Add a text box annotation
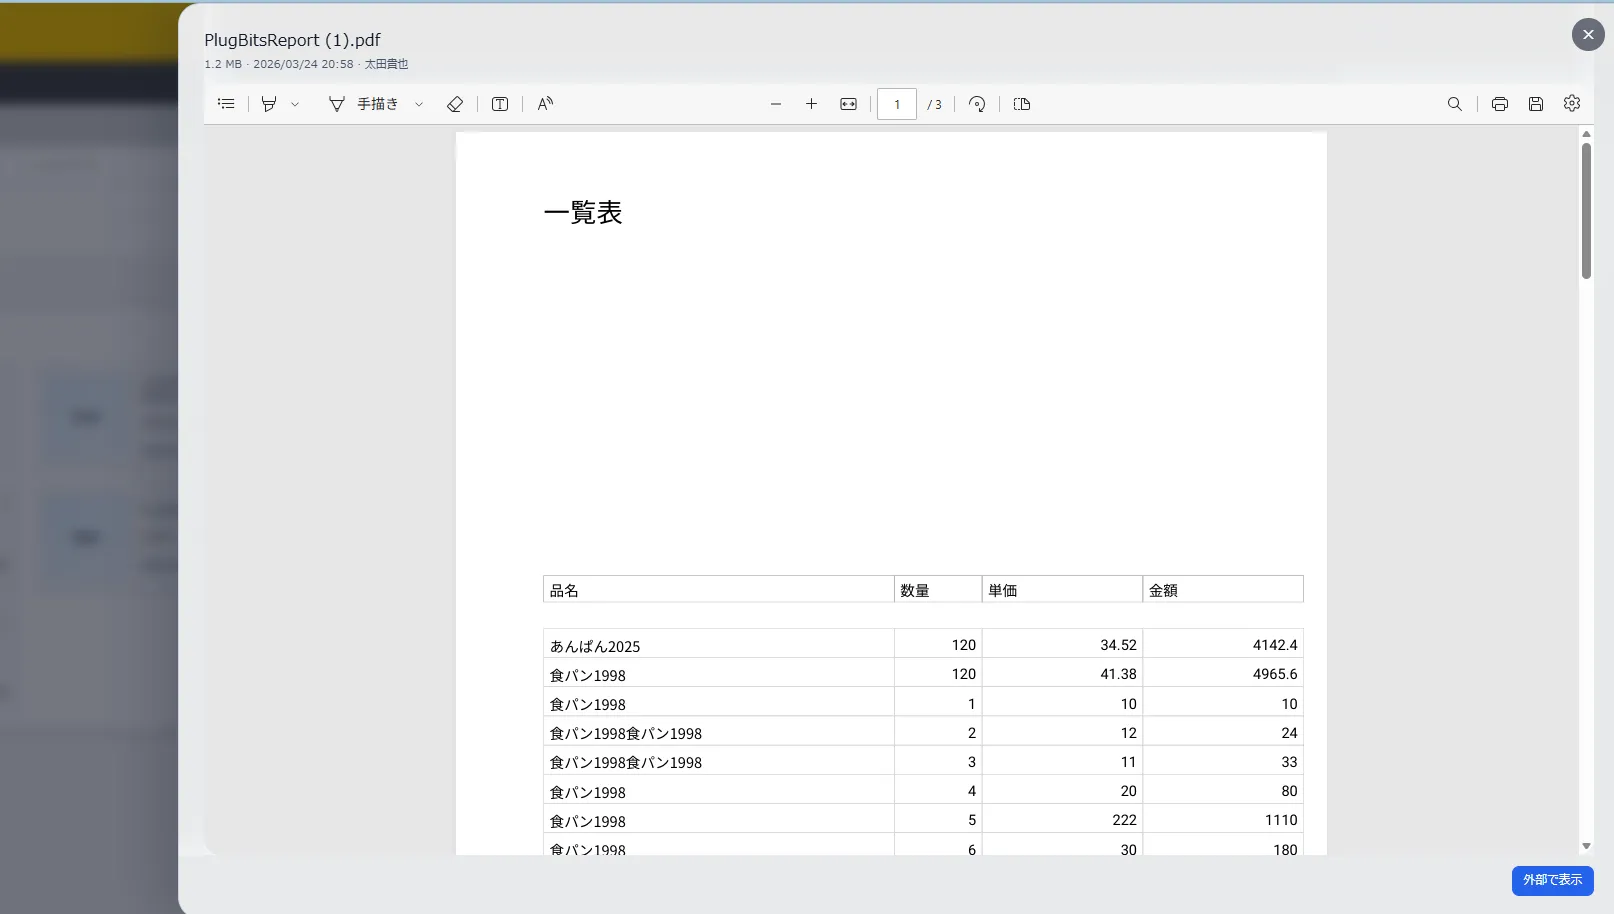1614x914 pixels. coord(499,103)
